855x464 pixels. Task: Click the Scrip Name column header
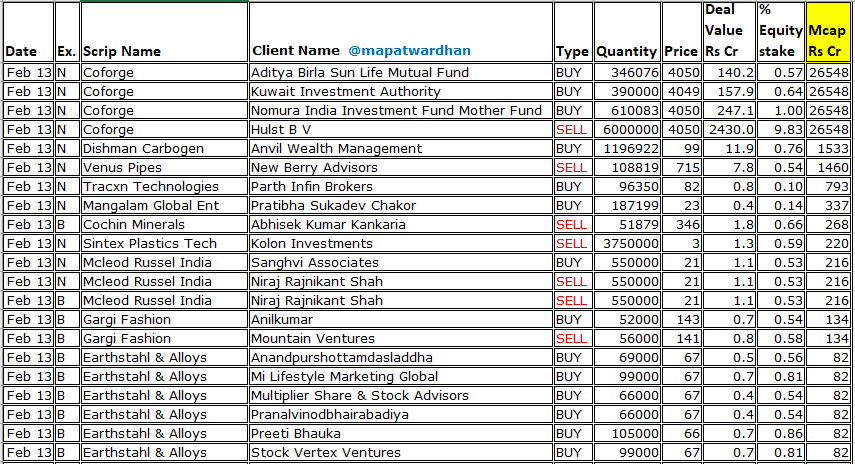[164, 32]
